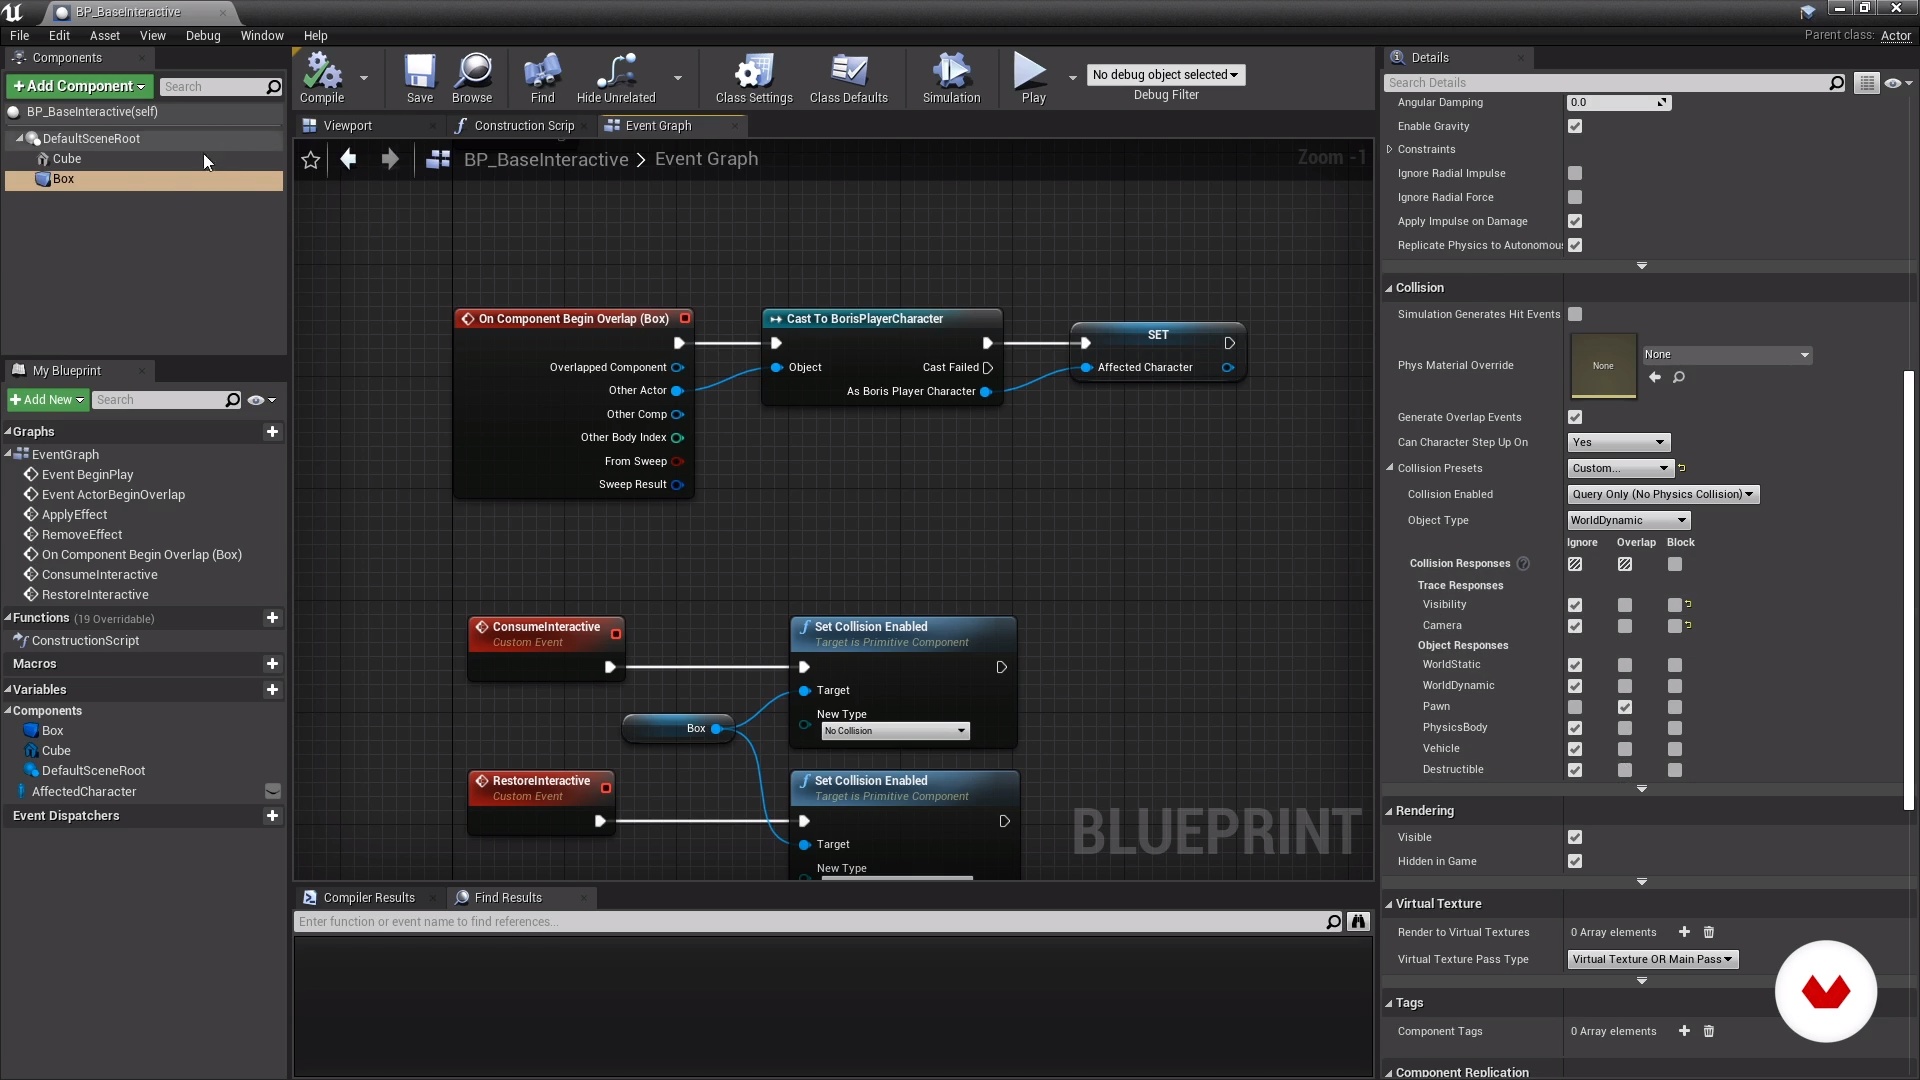
Task: Open Class Defaults icon
Action: click(x=849, y=78)
